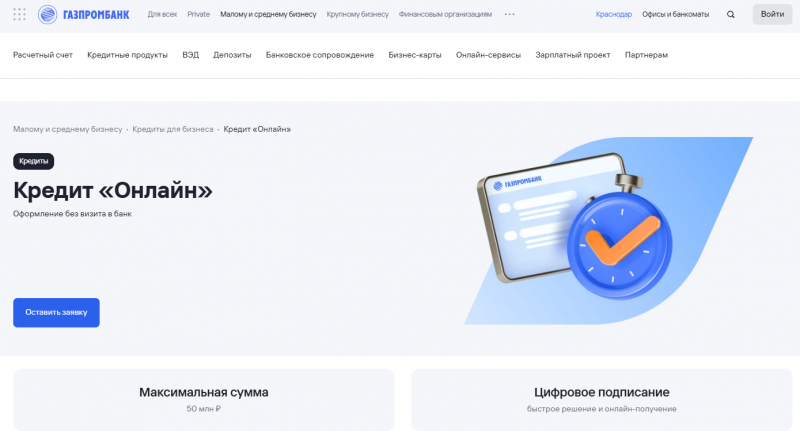Click text быстрое решение и онлайн-получение
This screenshot has height=431, width=800.
[x=602, y=409]
